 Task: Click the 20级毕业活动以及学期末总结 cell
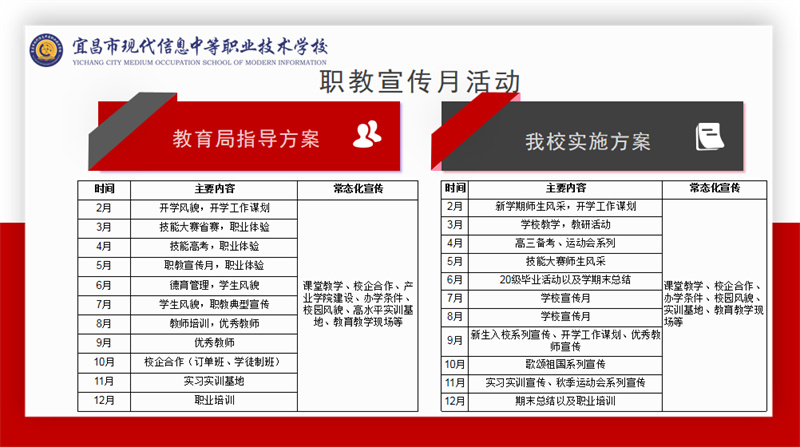click(565, 279)
